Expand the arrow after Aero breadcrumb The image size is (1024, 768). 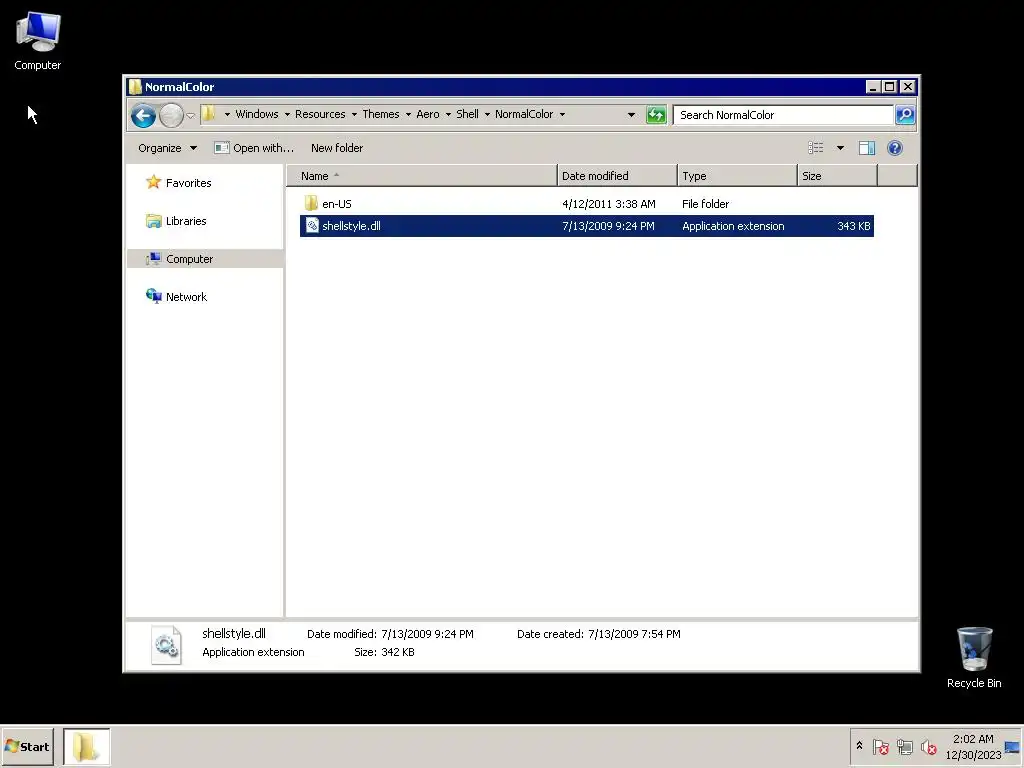click(x=448, y=114)
